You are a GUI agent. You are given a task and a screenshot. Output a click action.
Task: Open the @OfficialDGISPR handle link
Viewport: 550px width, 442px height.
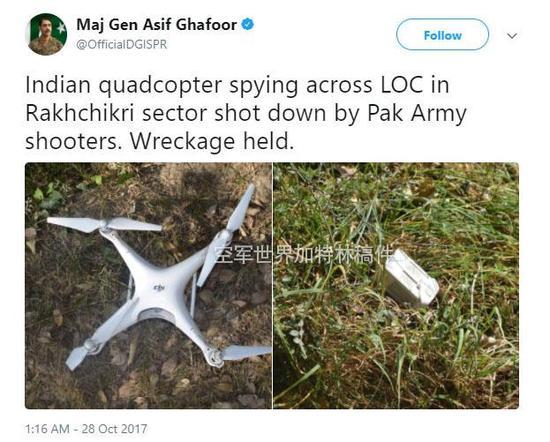[121, 45]
